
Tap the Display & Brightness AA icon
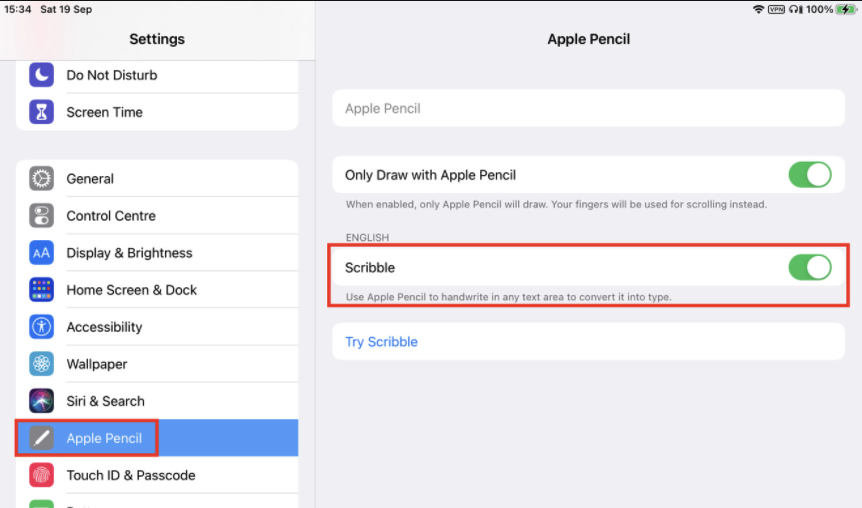pyautogui.click(x=41, y=253)
